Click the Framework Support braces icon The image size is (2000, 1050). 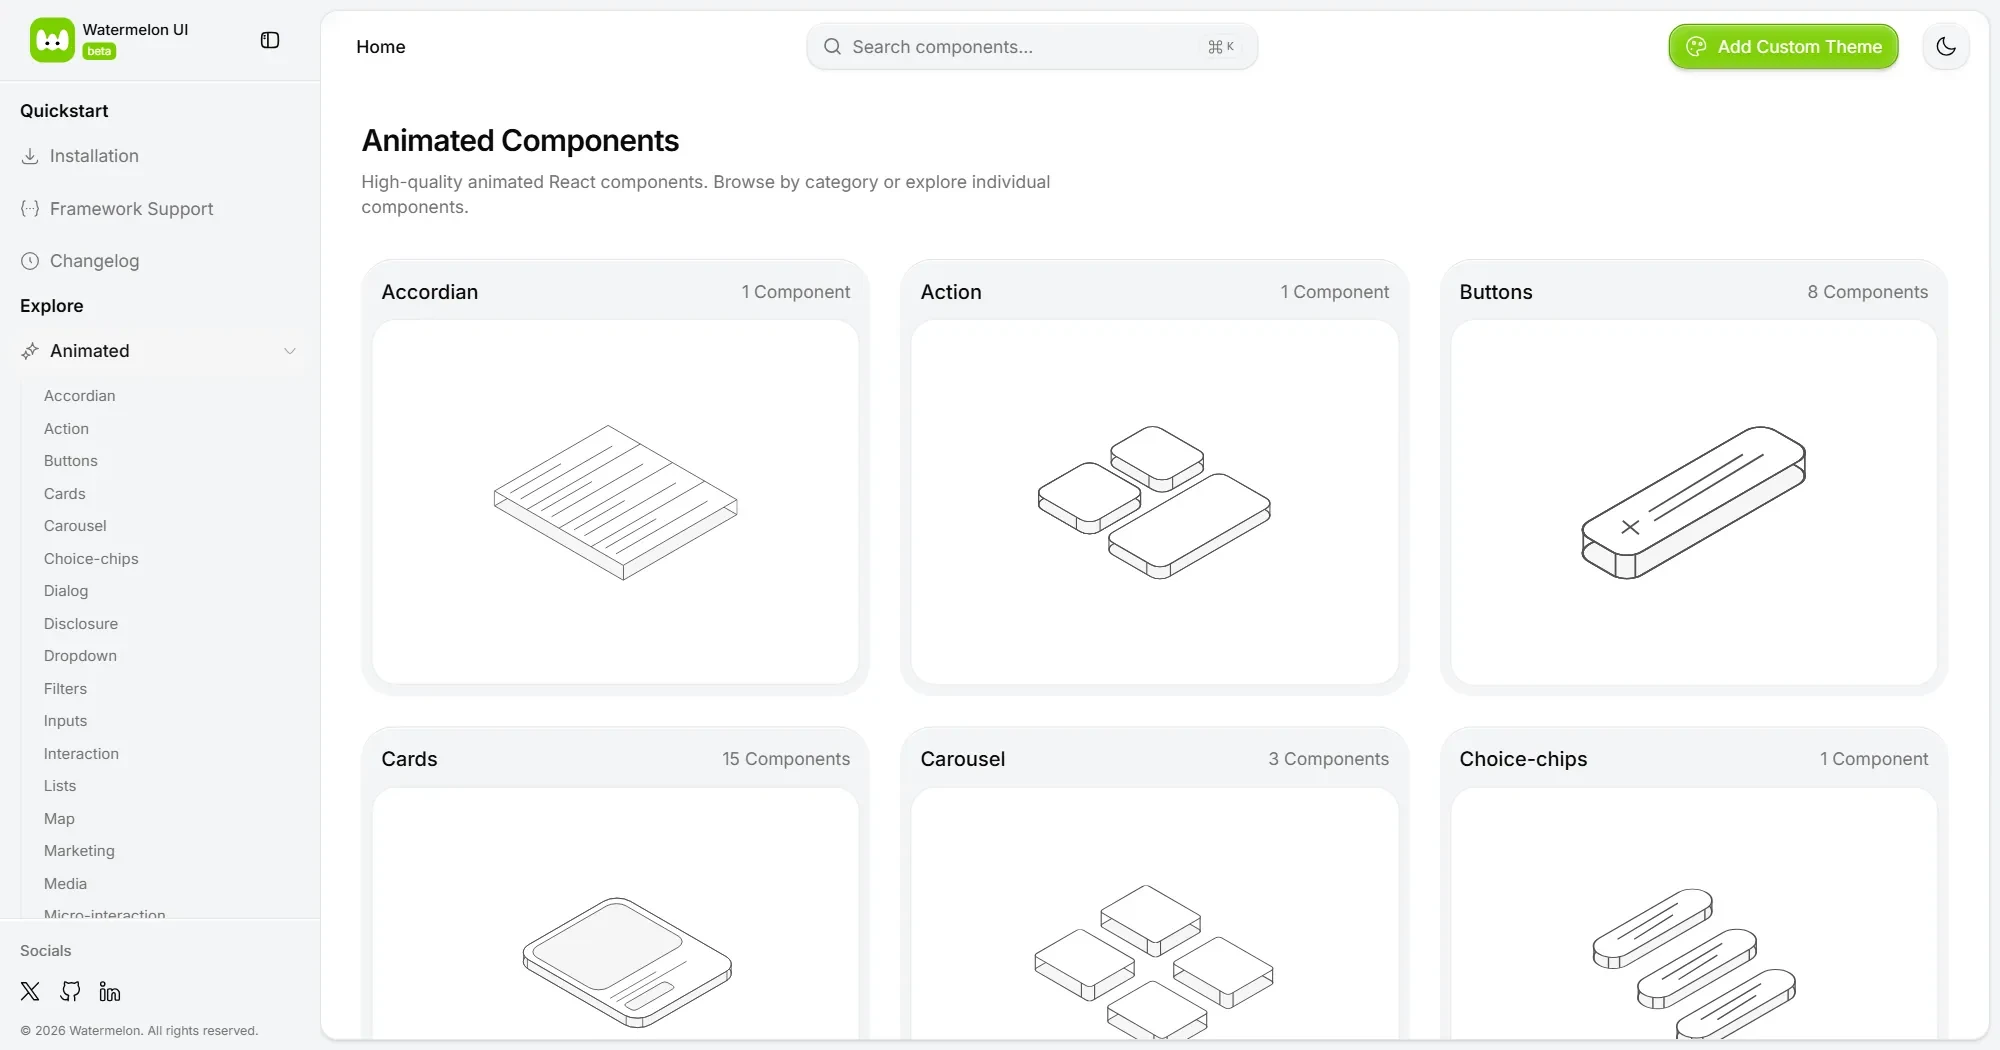click(30, 208)
